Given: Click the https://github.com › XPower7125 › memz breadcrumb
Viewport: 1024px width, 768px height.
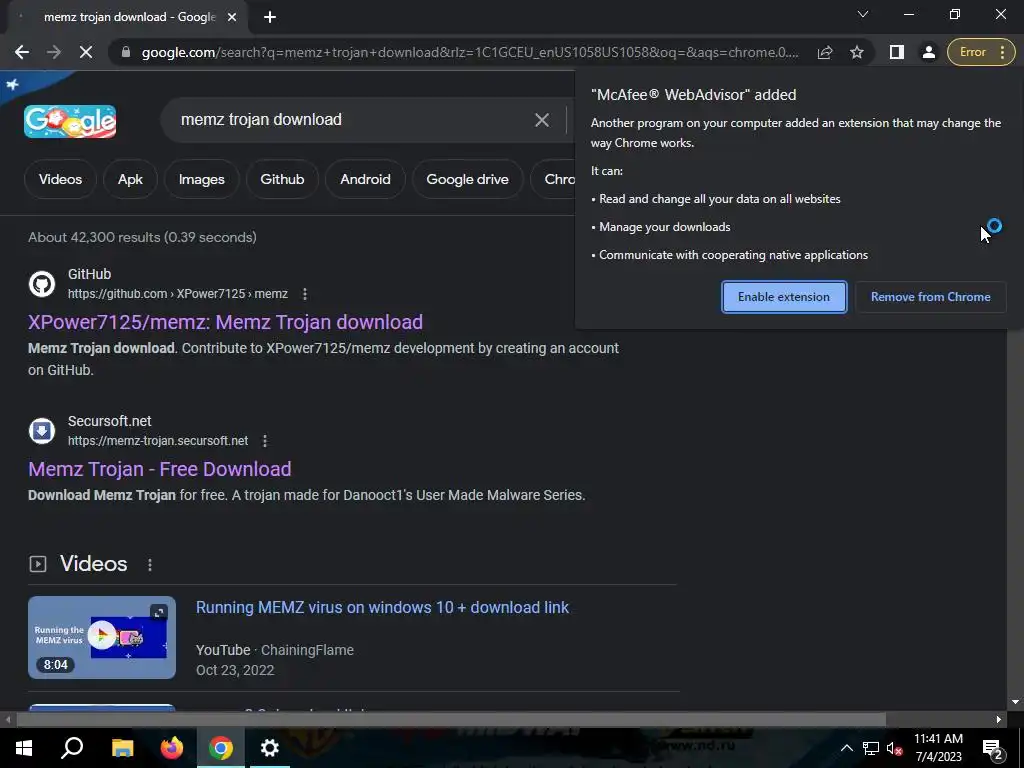Looking at the screenshot, I should [x=178, y=294].
